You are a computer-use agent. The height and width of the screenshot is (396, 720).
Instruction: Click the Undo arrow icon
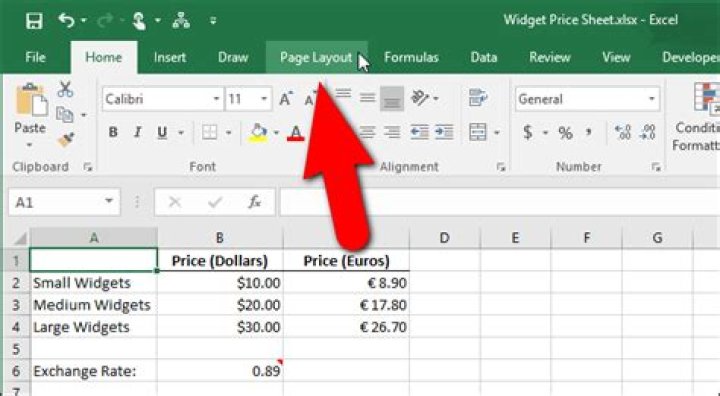67,20
